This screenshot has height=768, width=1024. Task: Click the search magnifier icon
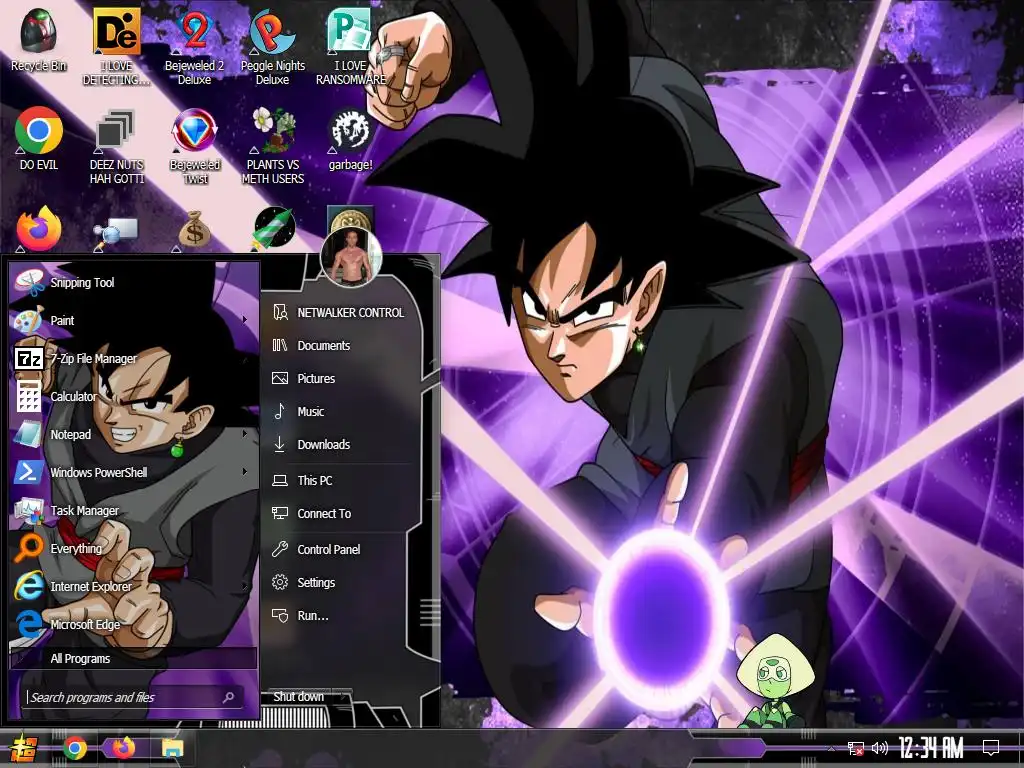pyautogui.click(x=229, y=697)
